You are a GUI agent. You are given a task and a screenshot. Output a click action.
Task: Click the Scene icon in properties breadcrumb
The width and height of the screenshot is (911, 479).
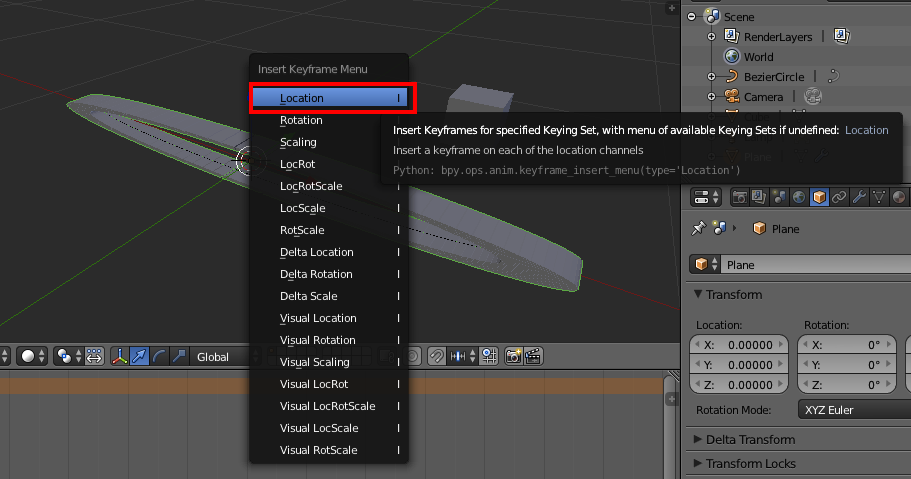click(719, 228)
